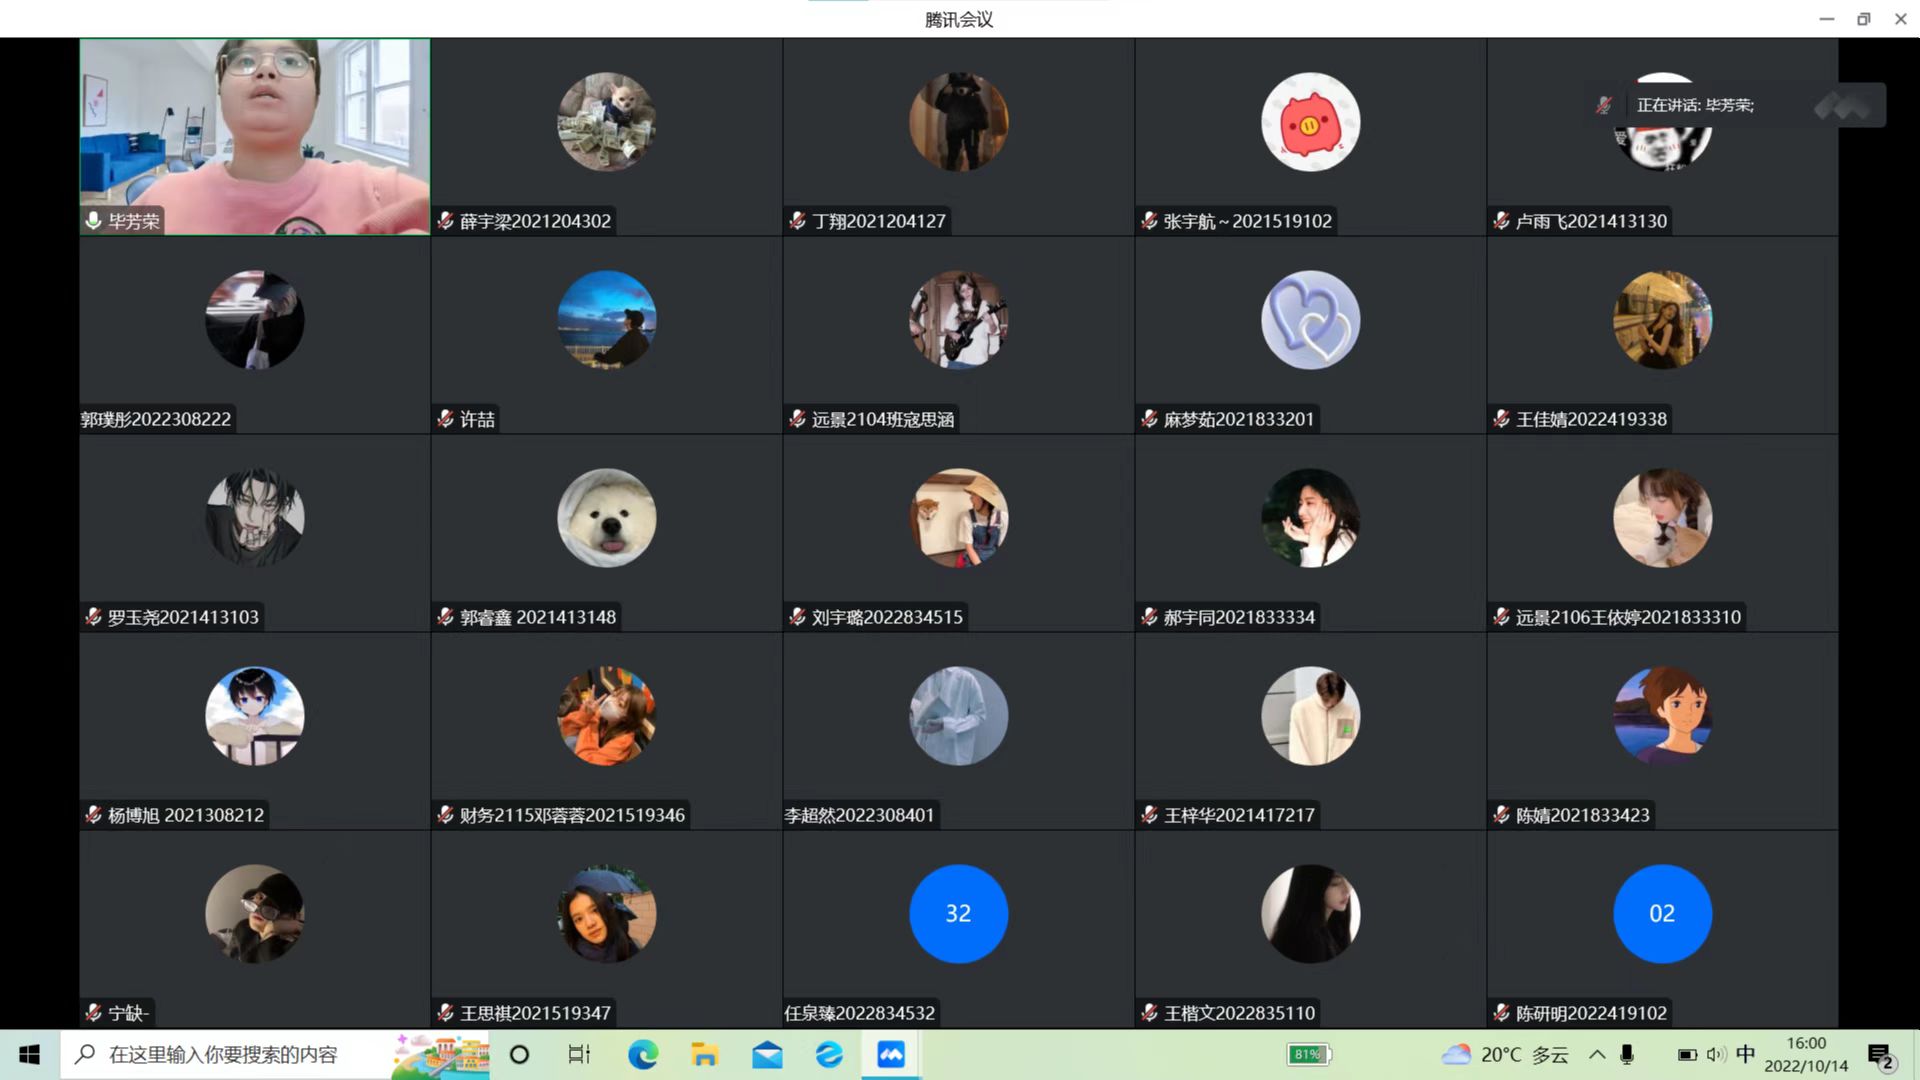Image resolution: width=1920 pixels, height=1080 pixels.
Task: Click Tencent Meeting taskbar icon
Action: 891,1054
